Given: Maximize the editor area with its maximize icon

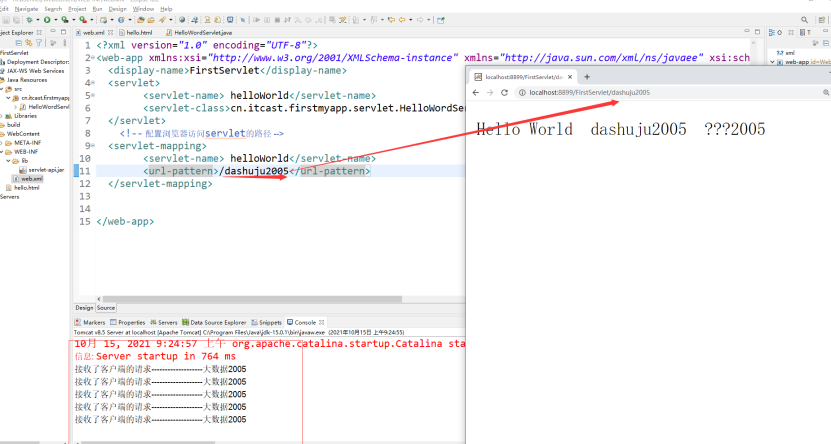Looking at the screenshot, I should point(757,32).
